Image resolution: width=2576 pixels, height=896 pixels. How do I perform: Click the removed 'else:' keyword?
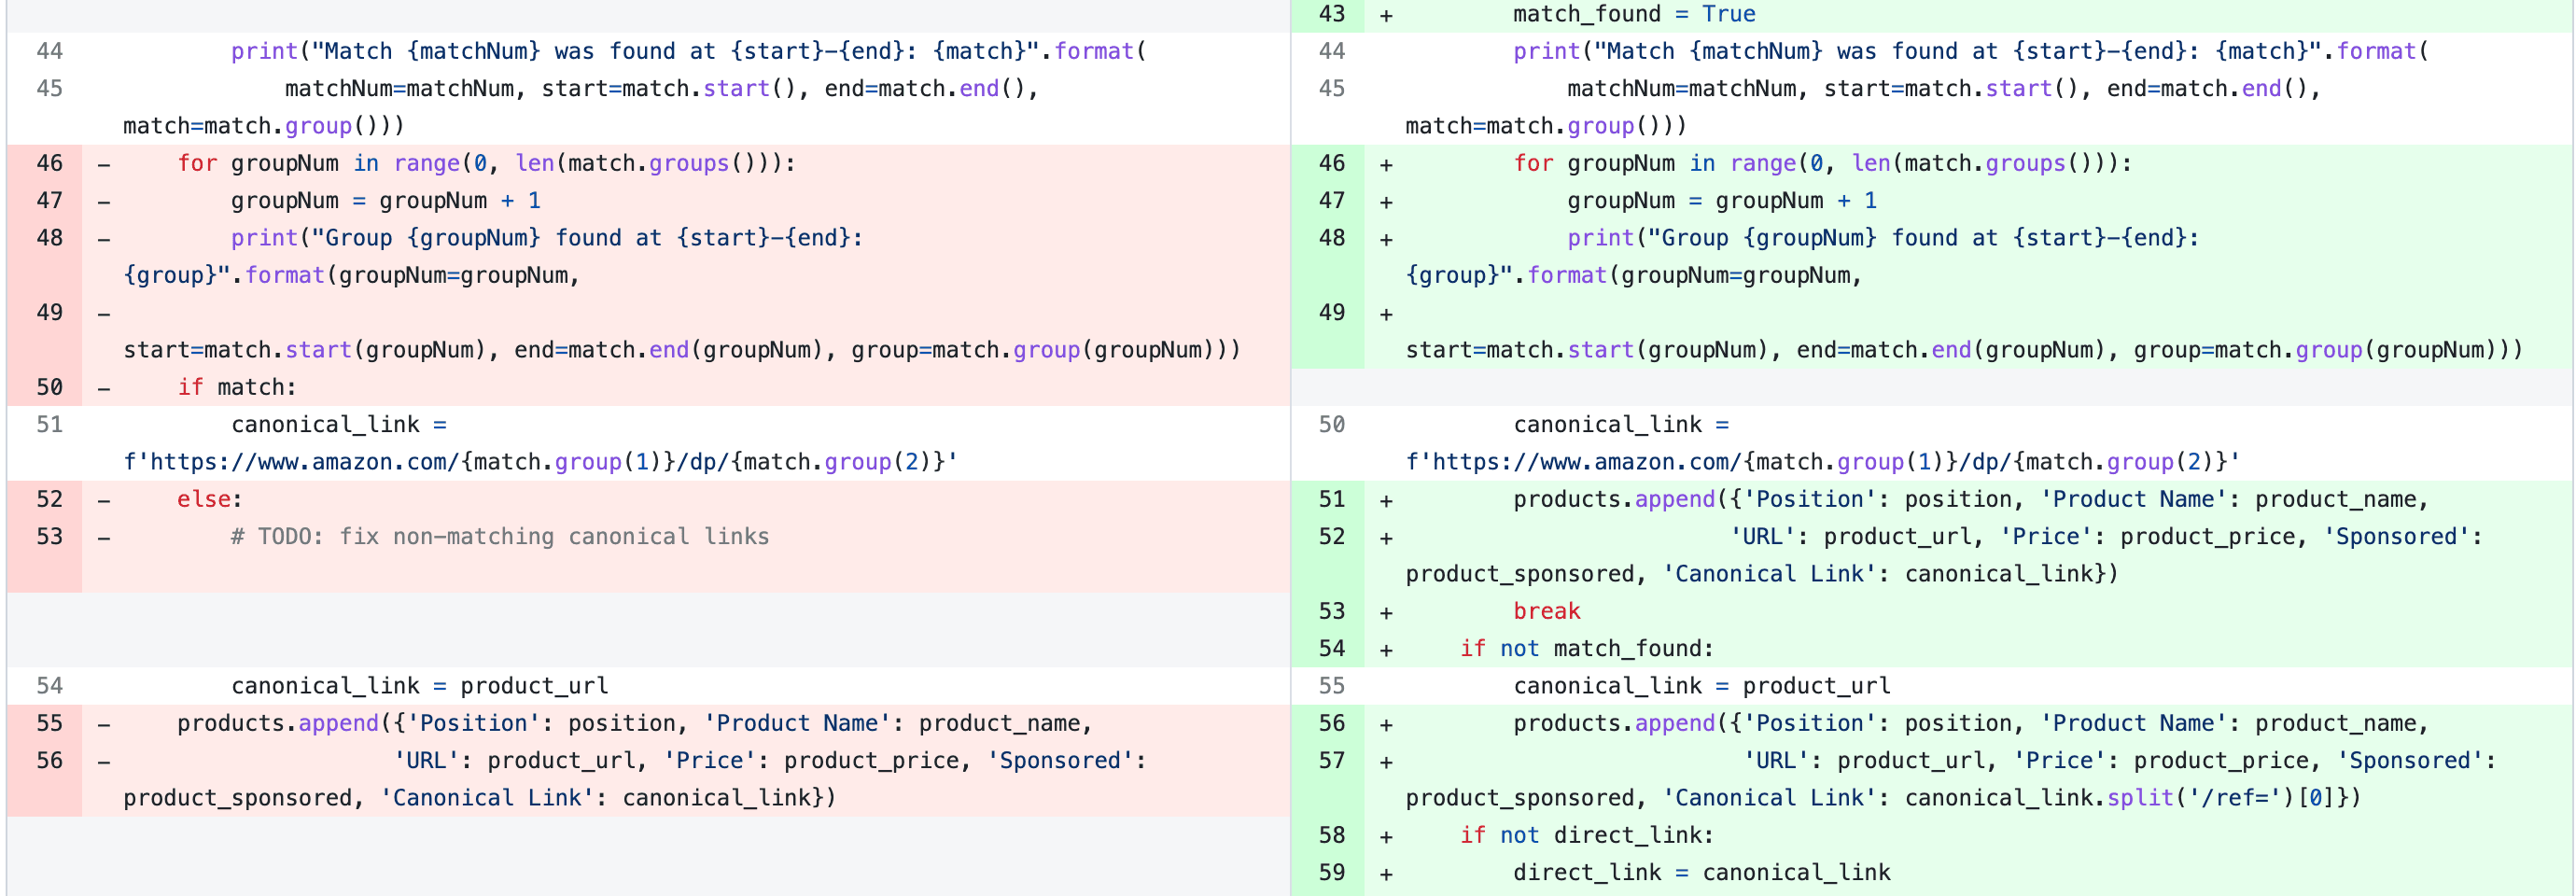[x=209, y=499]
